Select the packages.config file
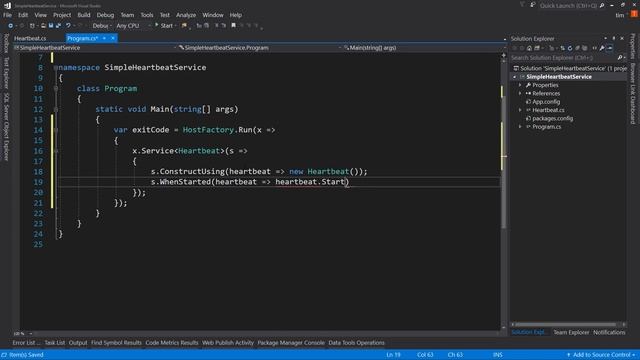640x360 pixels. pyautogui.click(x=552, y=118)
